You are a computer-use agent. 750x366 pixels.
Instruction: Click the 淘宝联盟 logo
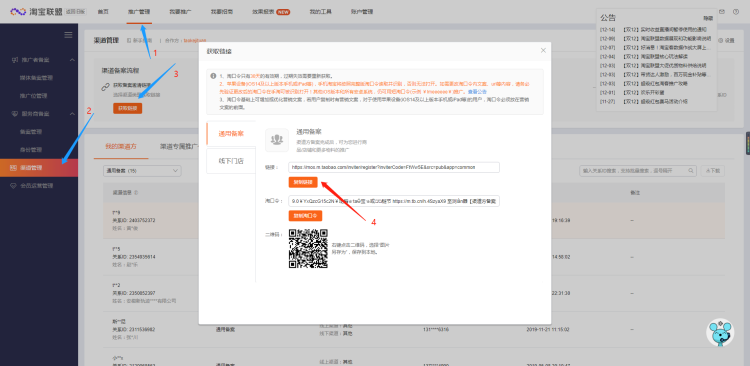(x=36, y=11)
